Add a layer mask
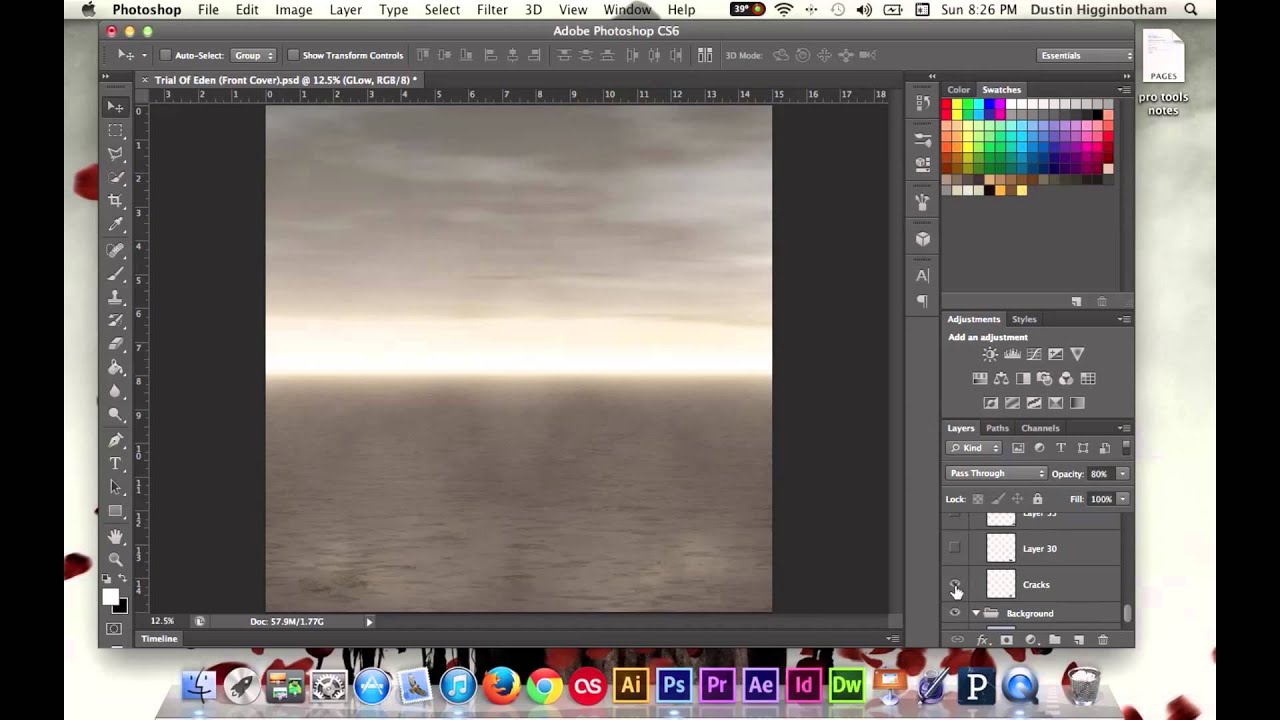The image size is (1280, 720). click(x=1007, y=640)
